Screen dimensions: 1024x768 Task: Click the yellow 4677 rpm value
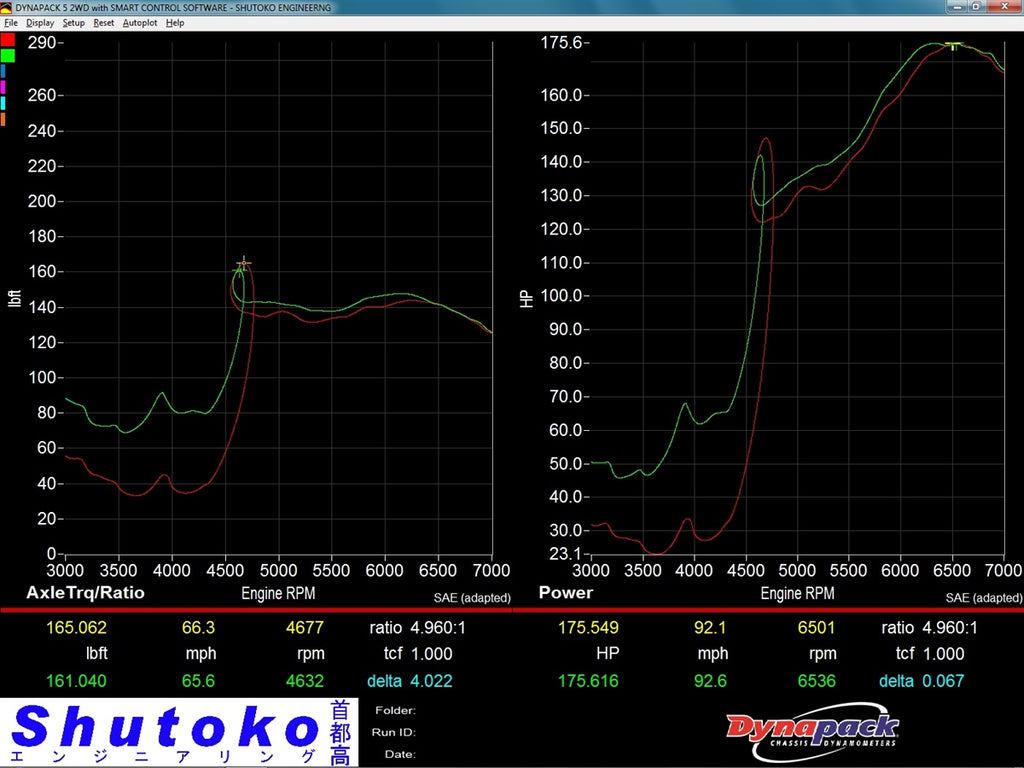305,628
